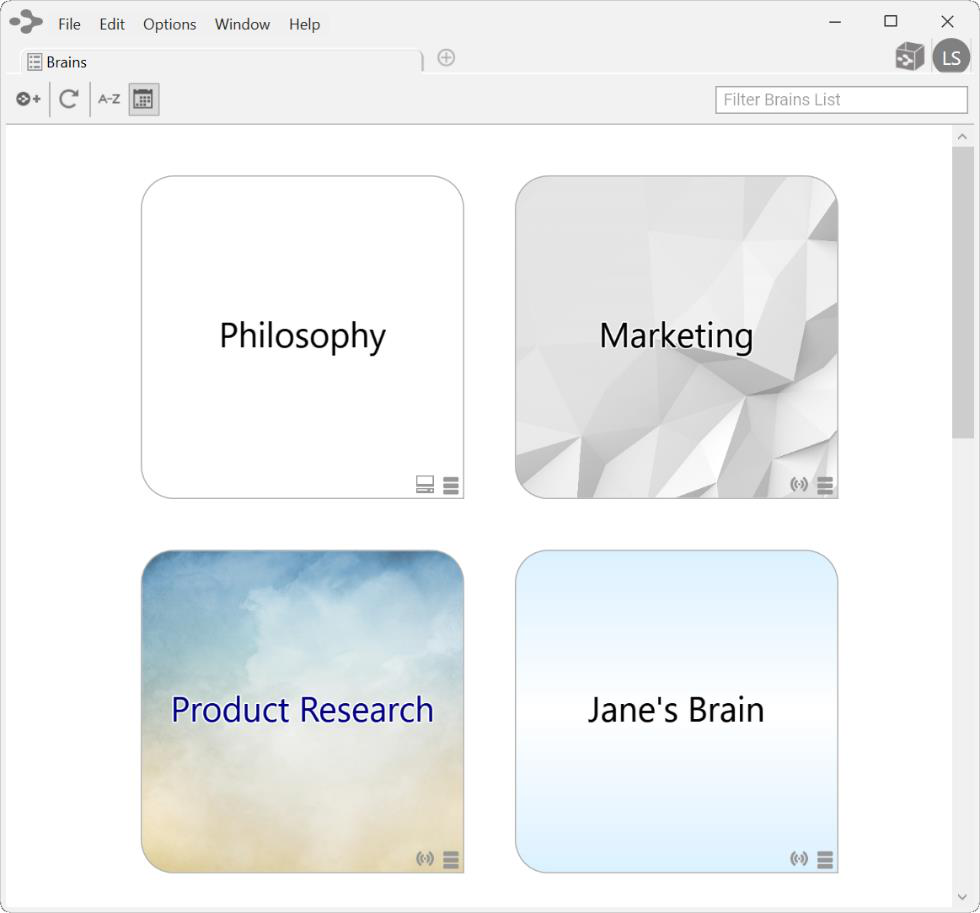Viewport: 980px width, 913px height.
Task: Open the Product Research brain
Action: click(302, 710)
